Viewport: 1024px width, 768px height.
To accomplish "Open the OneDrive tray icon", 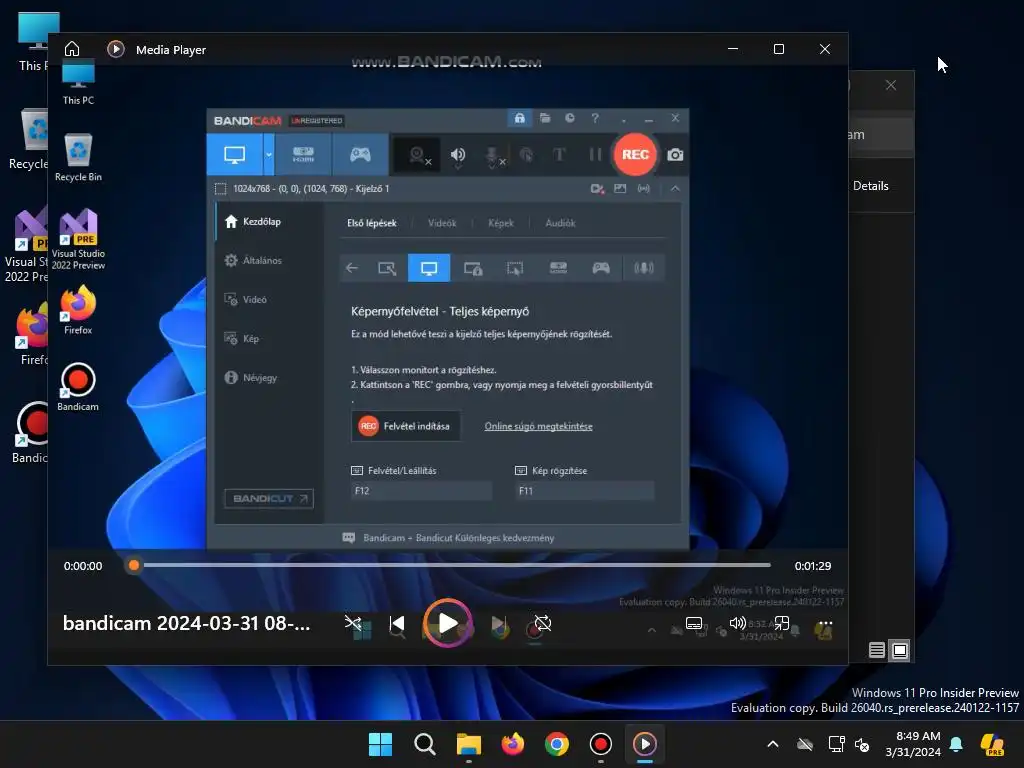I will tap(805, 744).
